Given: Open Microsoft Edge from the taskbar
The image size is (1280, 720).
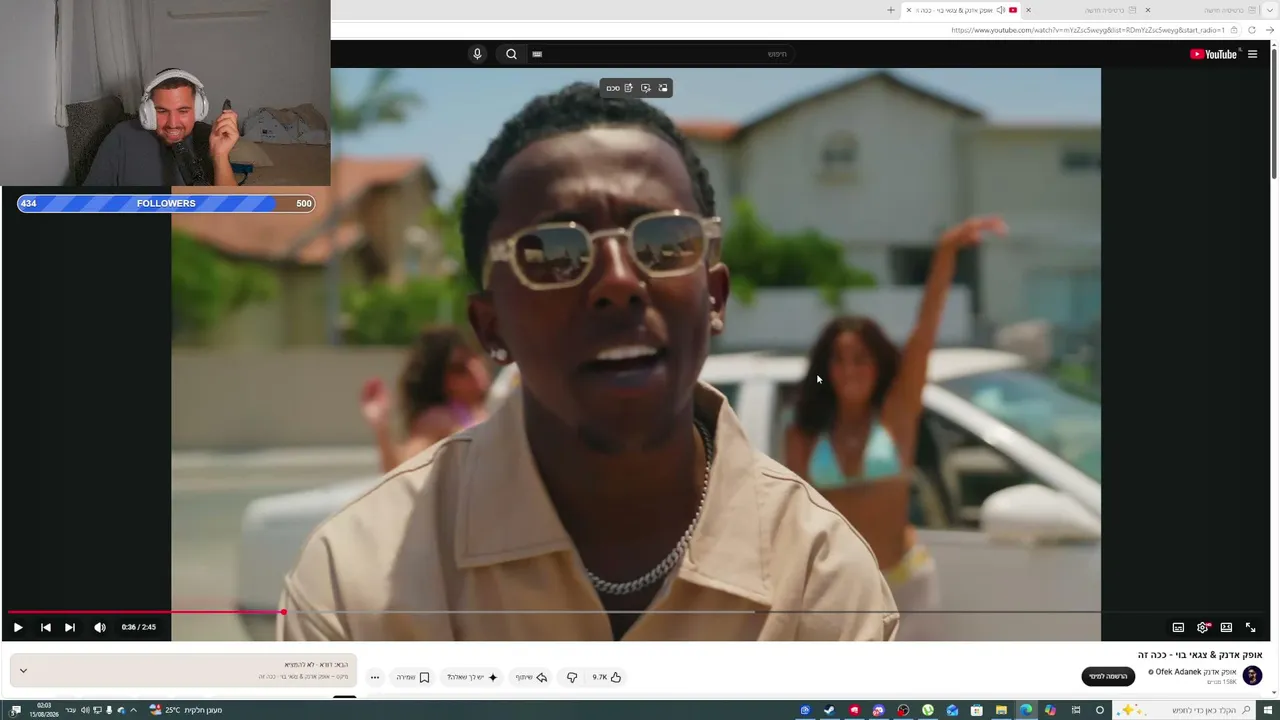Looking at the screenshot, I should tap(1026, 710).
